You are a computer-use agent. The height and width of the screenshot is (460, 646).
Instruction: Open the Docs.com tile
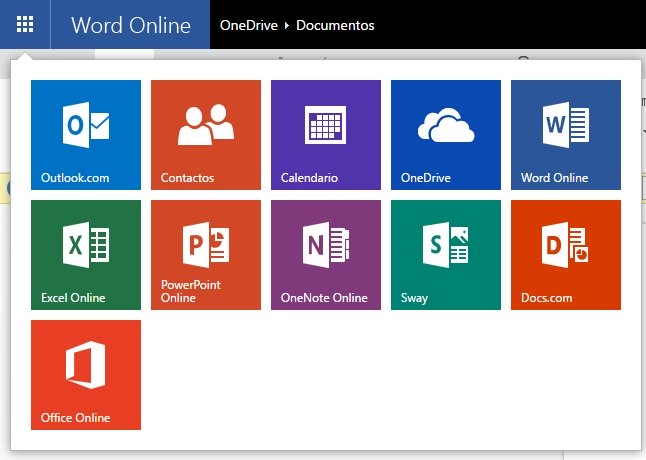[566, 255]
